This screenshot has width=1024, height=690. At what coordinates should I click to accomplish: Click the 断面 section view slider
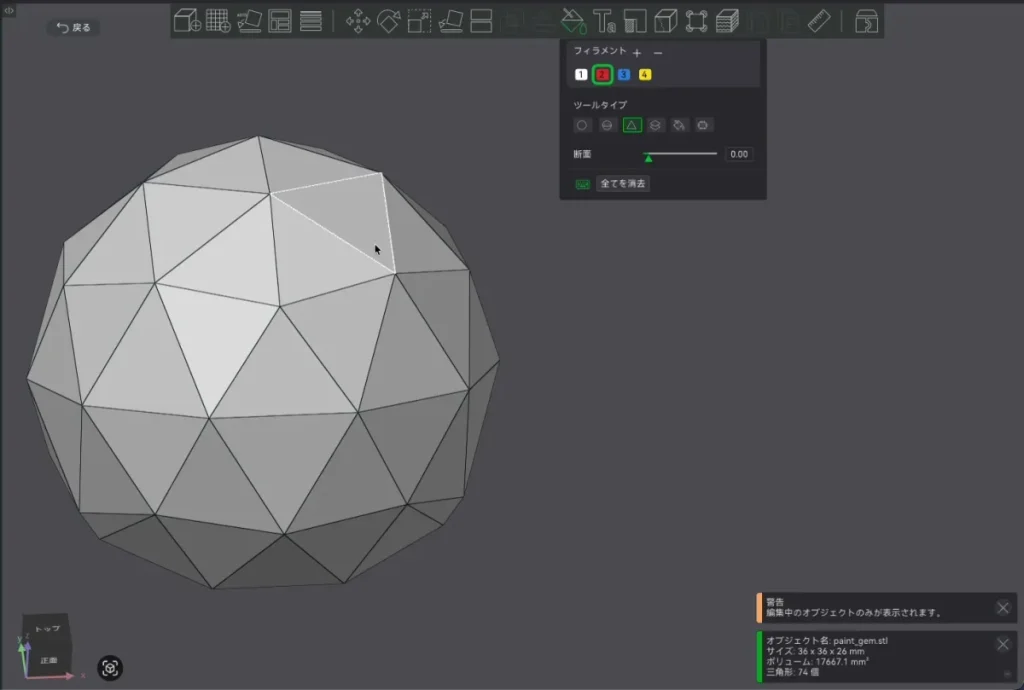point(680,155)
